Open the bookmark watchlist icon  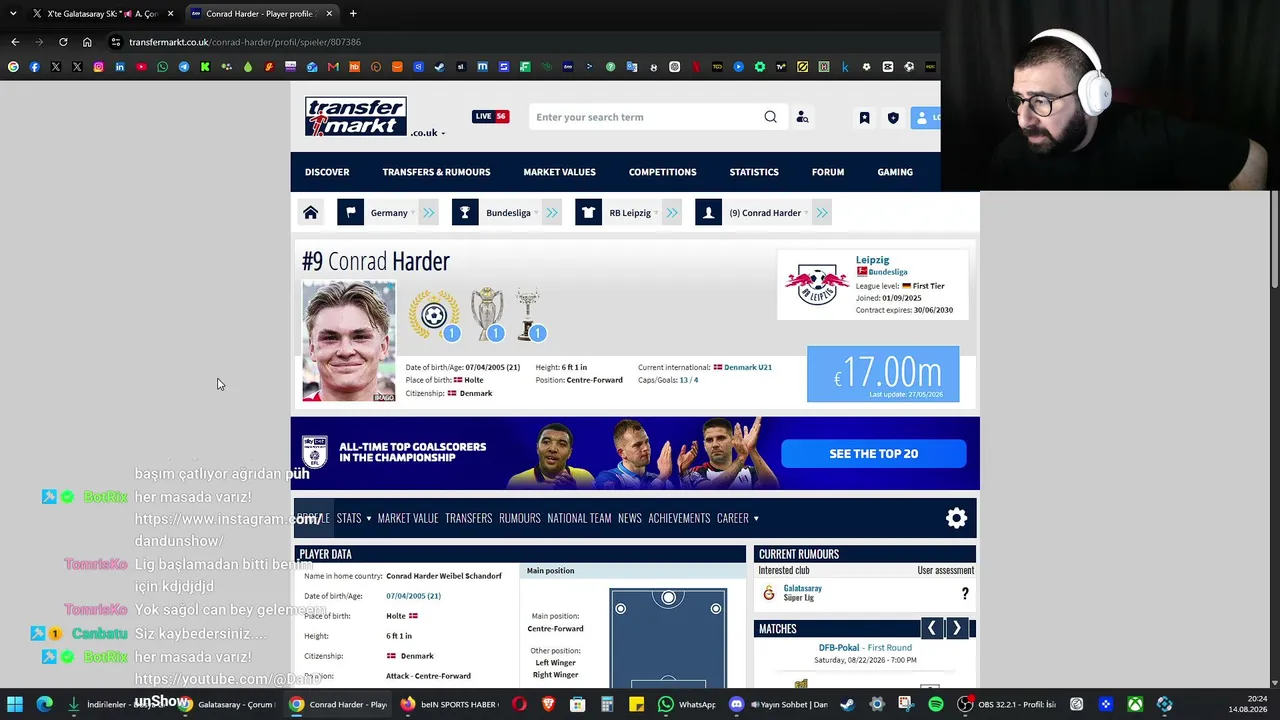(864, 117)
